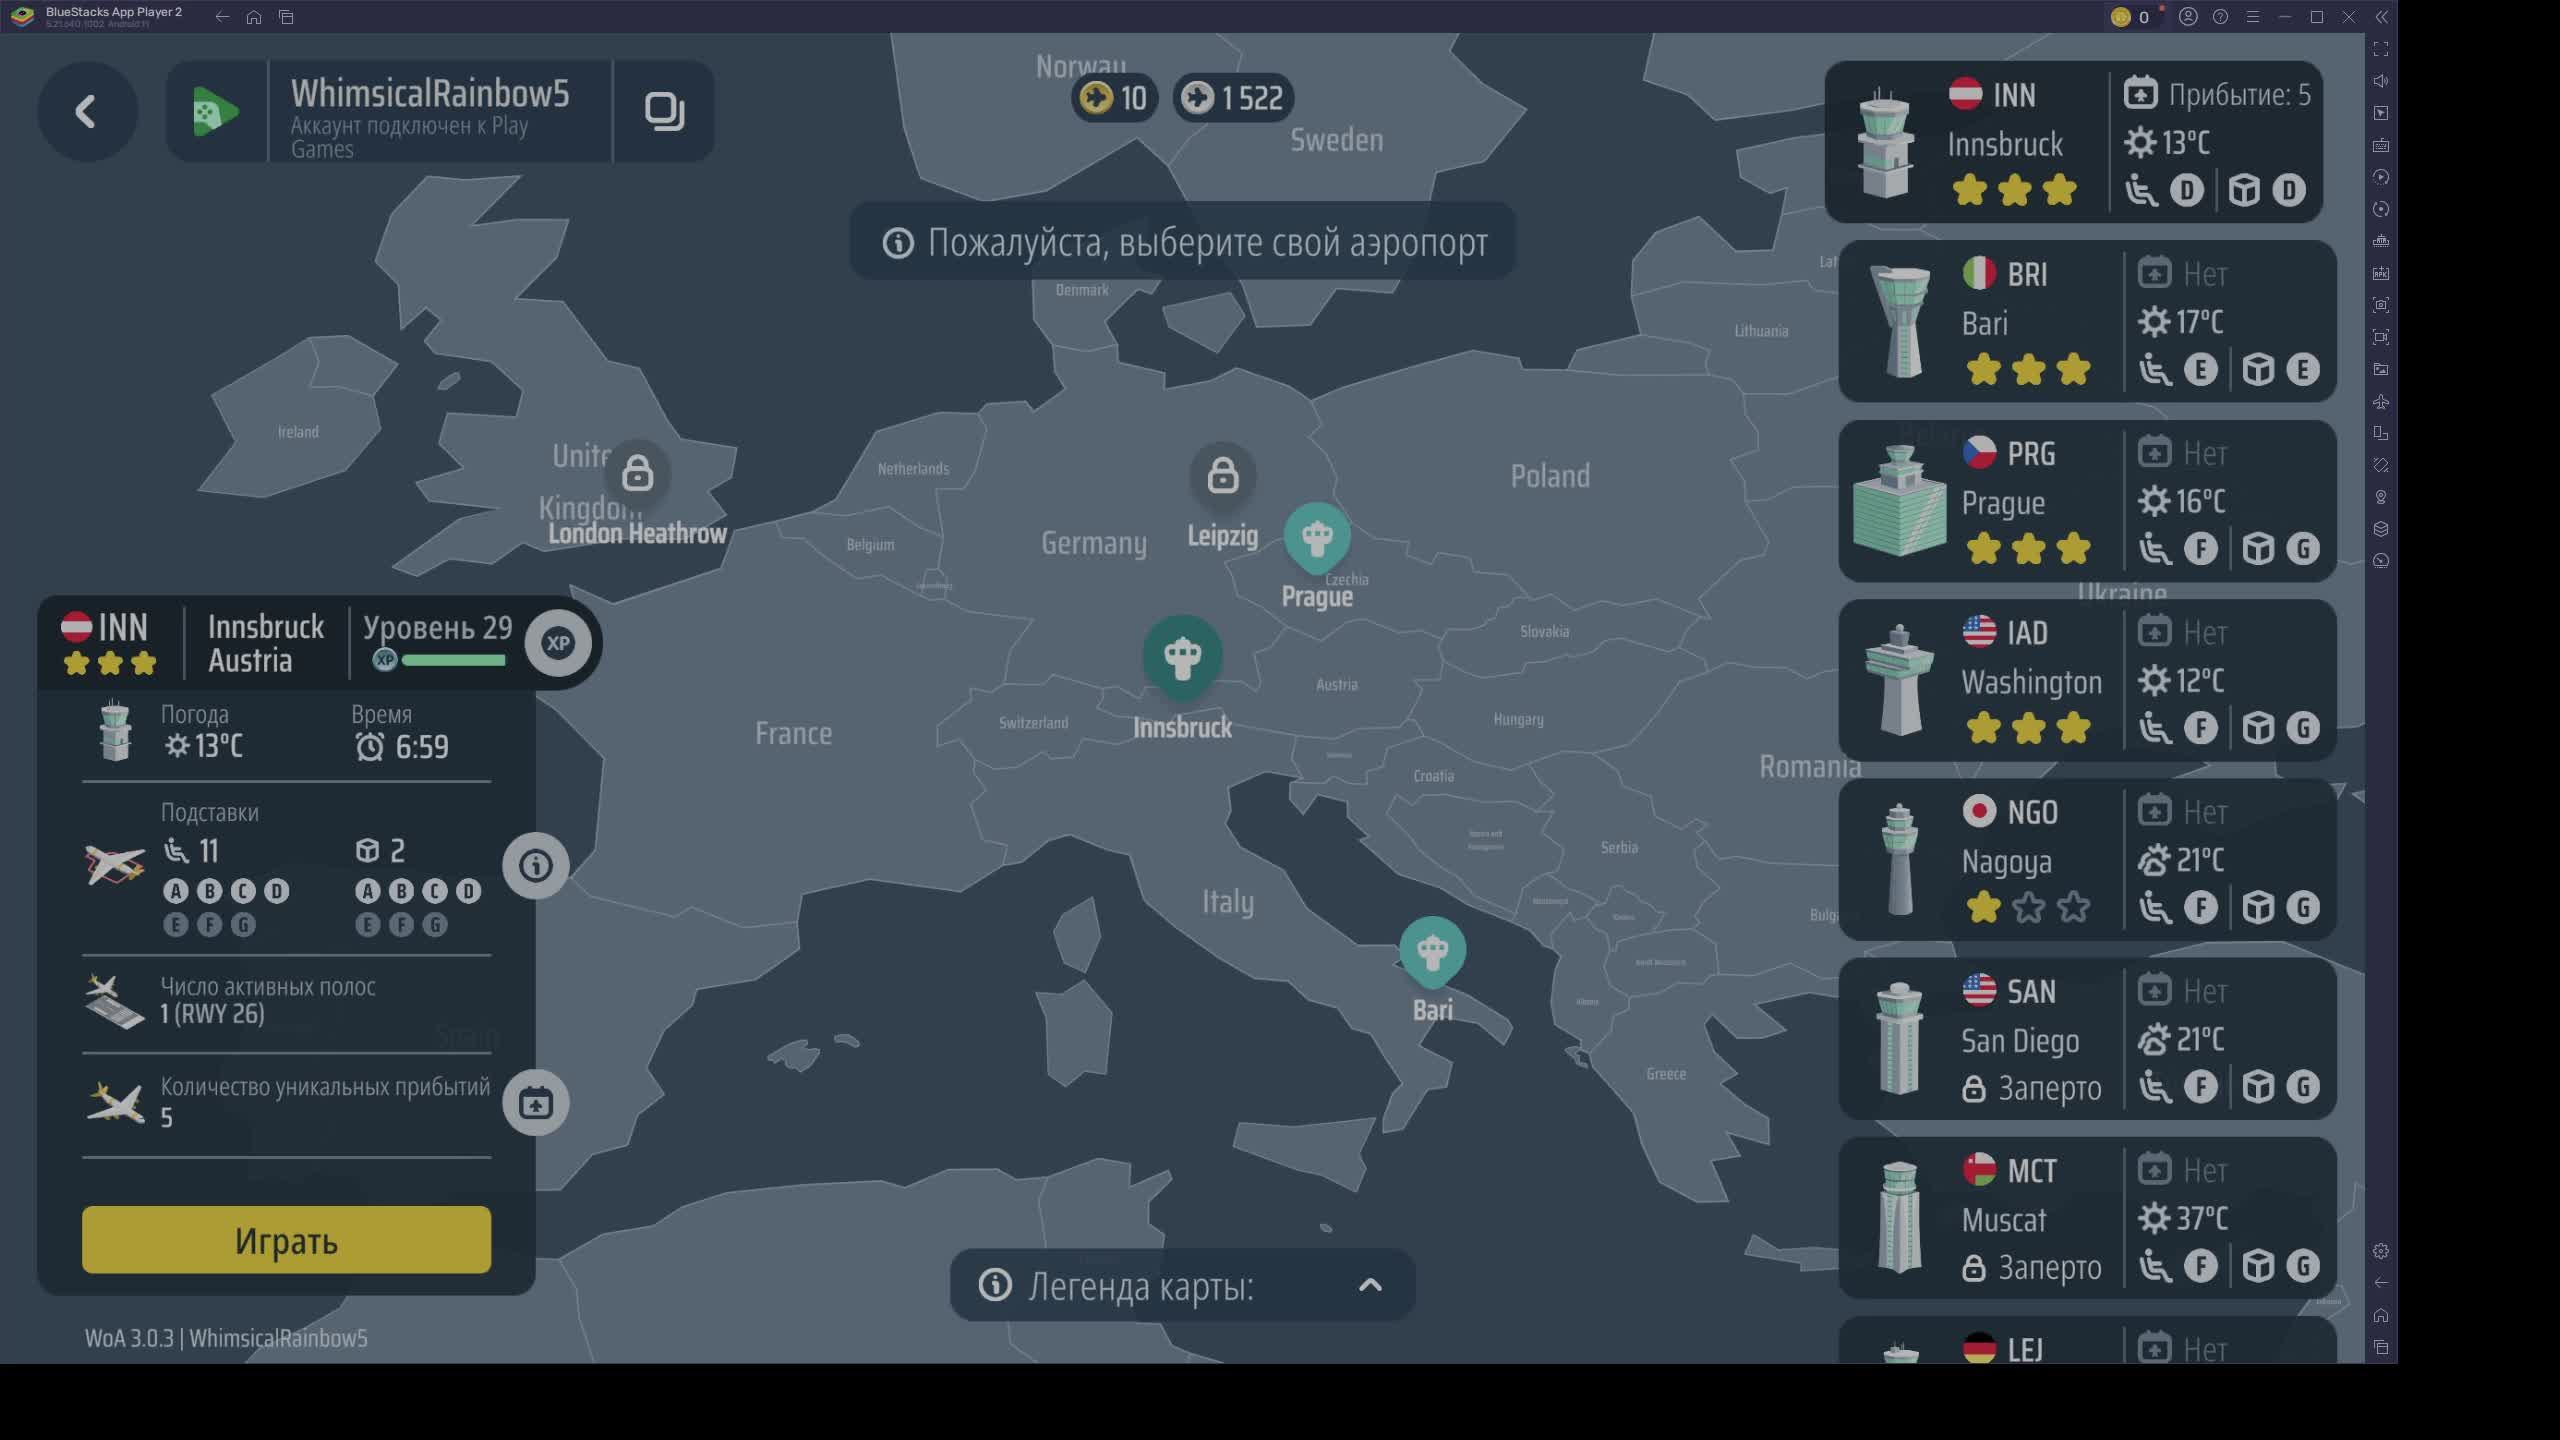Tap the gold plane currency counter 10

pyautogui.click(x=1115, y=98)
